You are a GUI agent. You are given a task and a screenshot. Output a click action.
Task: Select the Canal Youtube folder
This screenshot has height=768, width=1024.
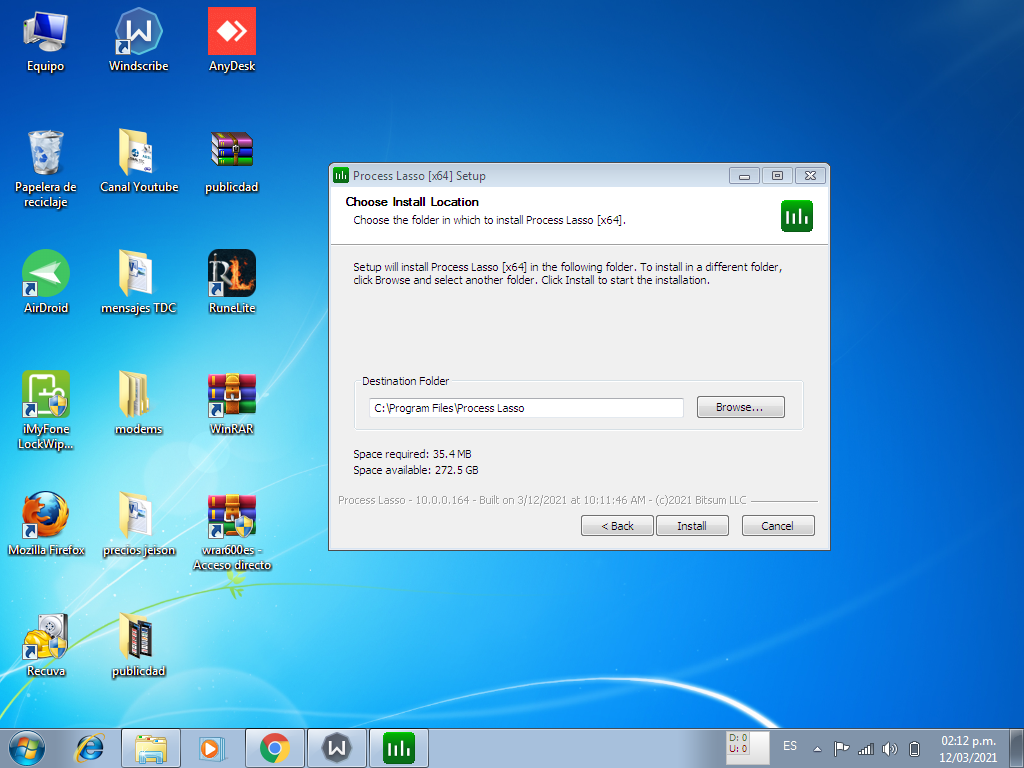click(138, 161)
